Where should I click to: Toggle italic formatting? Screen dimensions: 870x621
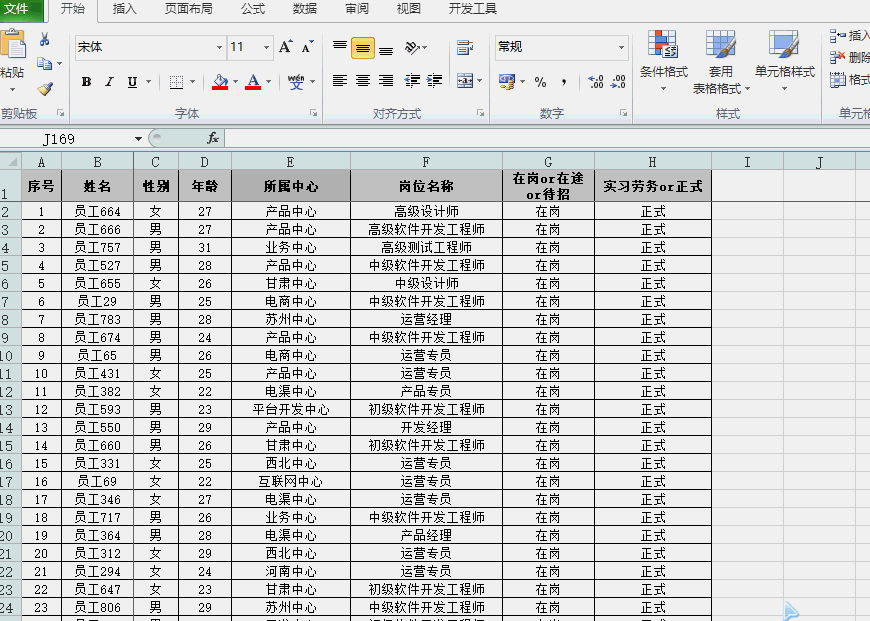coord(109,82)
